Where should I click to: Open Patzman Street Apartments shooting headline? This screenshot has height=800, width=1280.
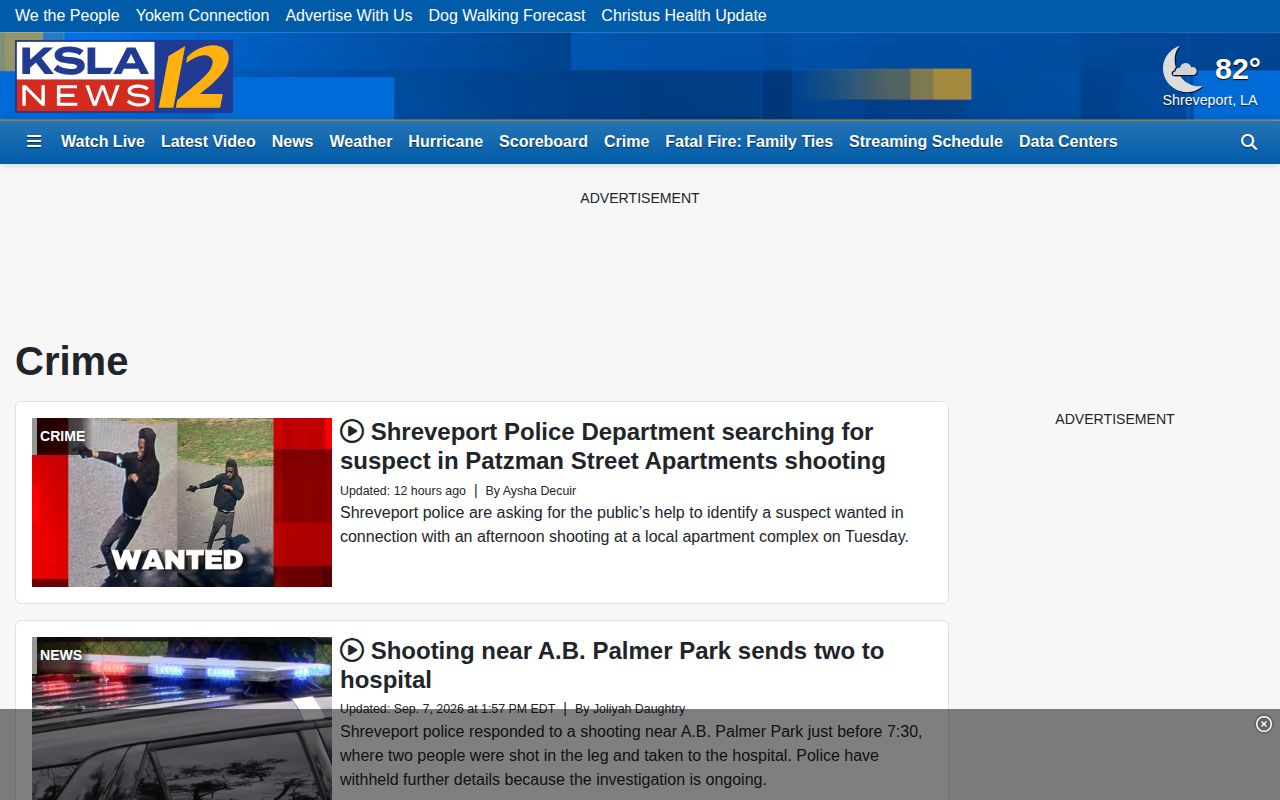click(x=613, y=446)
